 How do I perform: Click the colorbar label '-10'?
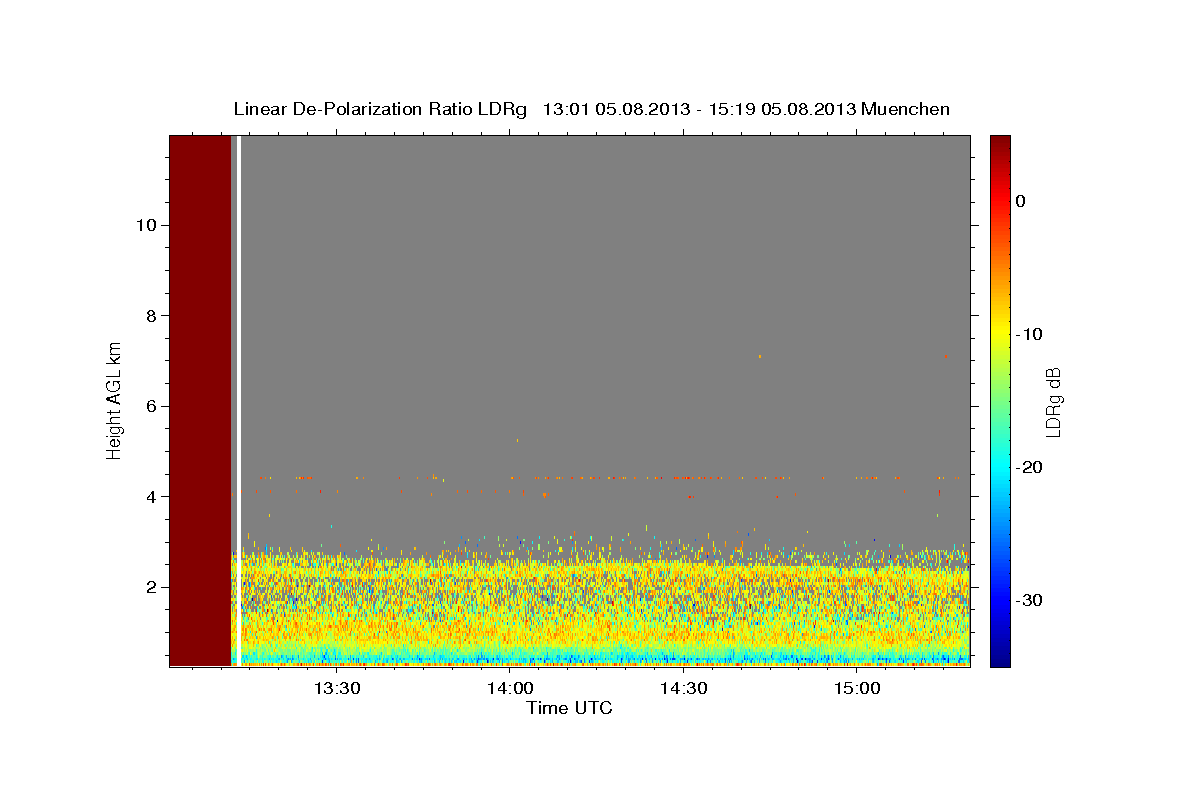click(x=1029, y=334)
